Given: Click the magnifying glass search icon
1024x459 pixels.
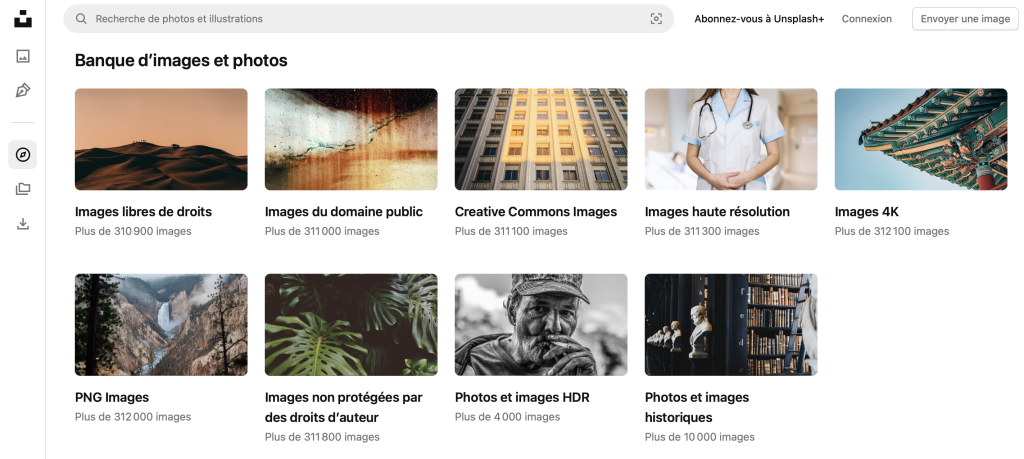Looking at the screenshot, I should tap(81, 19).
